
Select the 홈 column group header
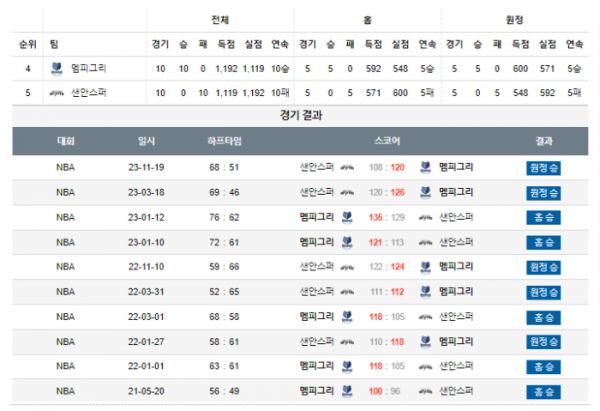click(368, 20)
